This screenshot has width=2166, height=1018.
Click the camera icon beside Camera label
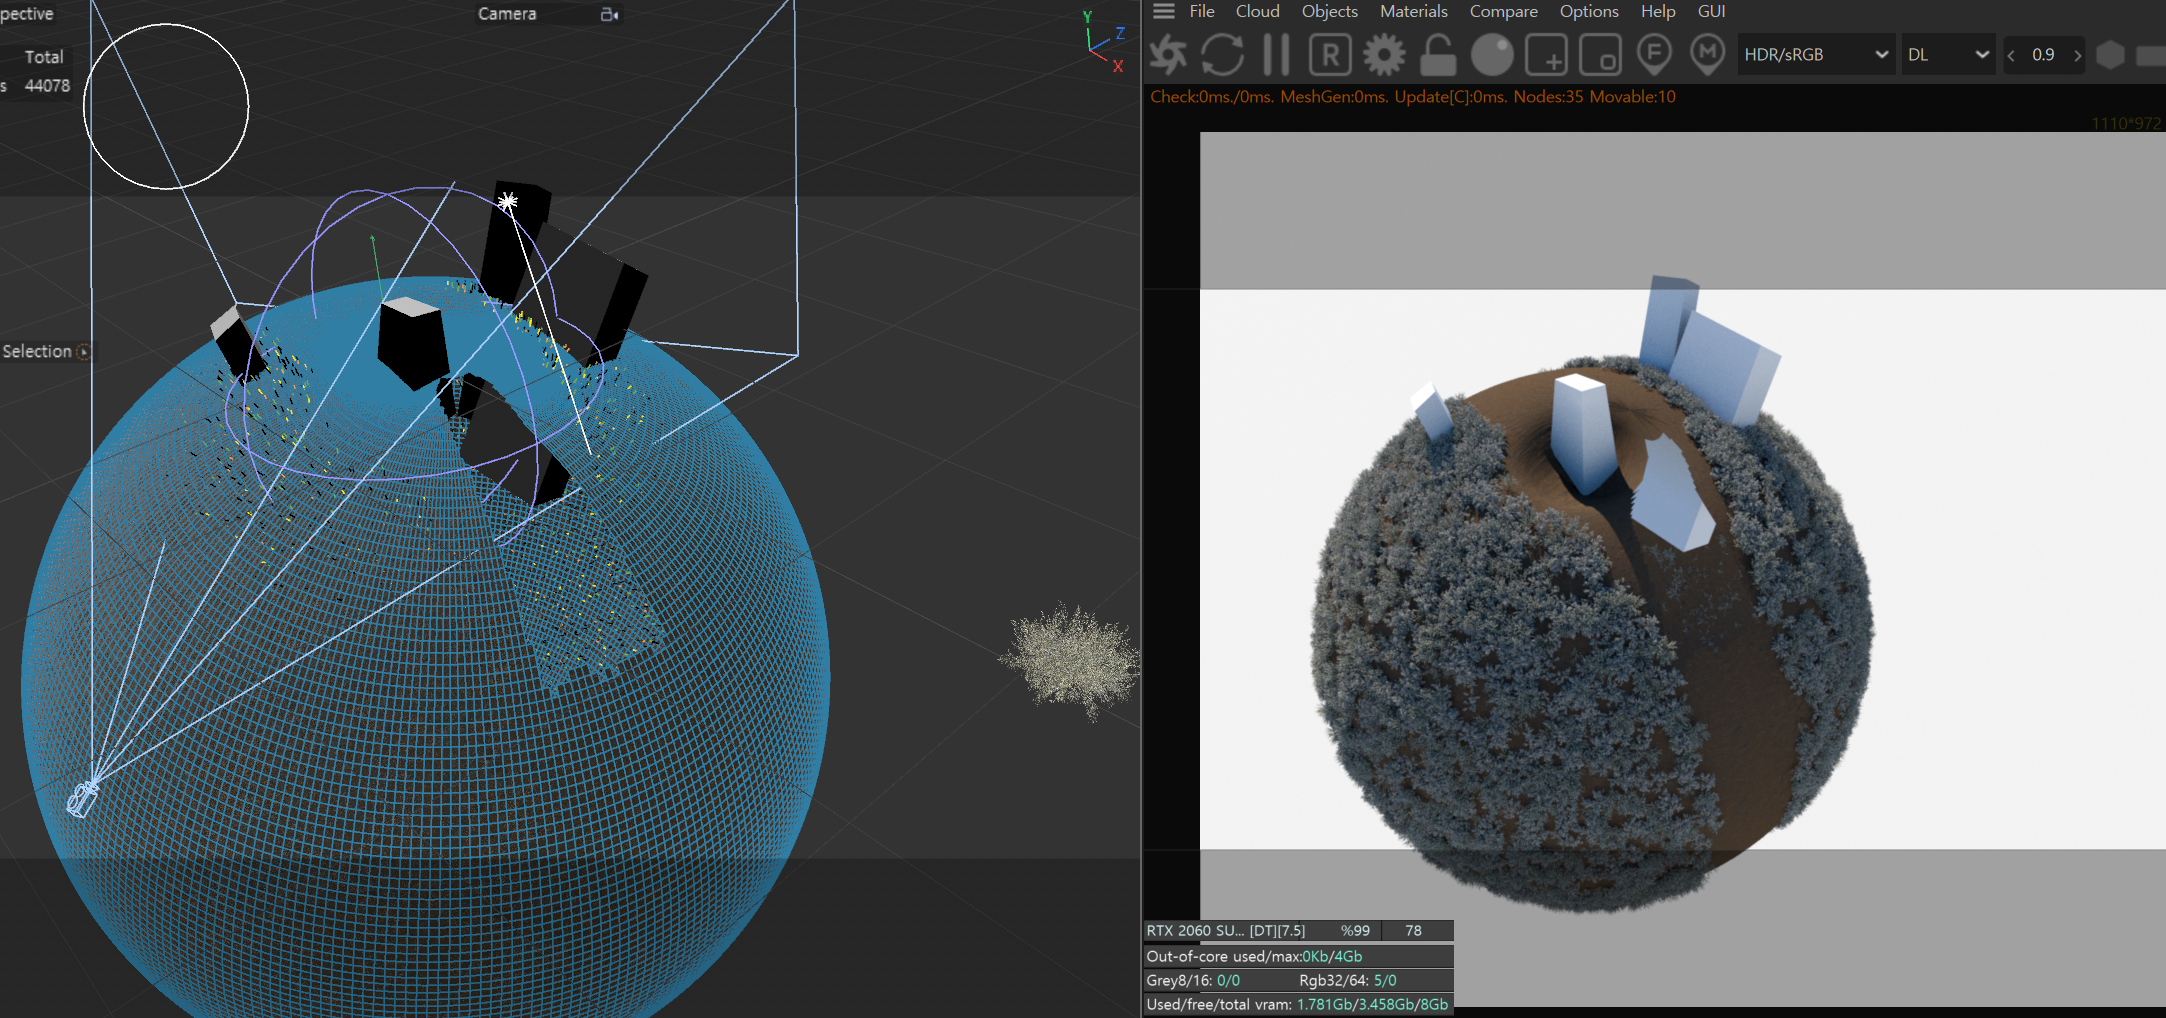pos(609,14)
